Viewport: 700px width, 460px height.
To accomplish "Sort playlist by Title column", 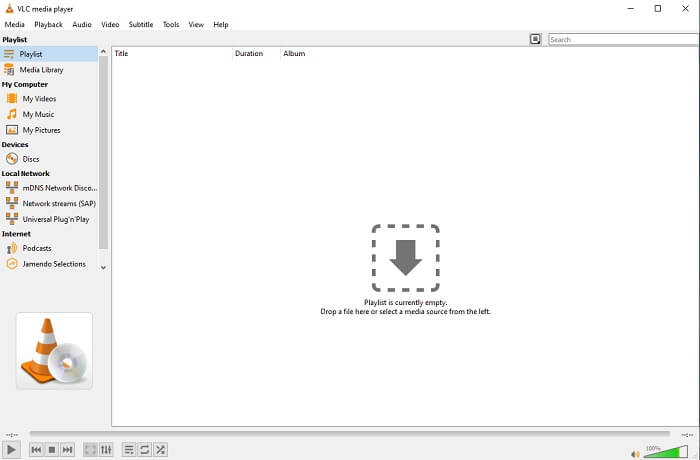I will click(x=171, y=54).
